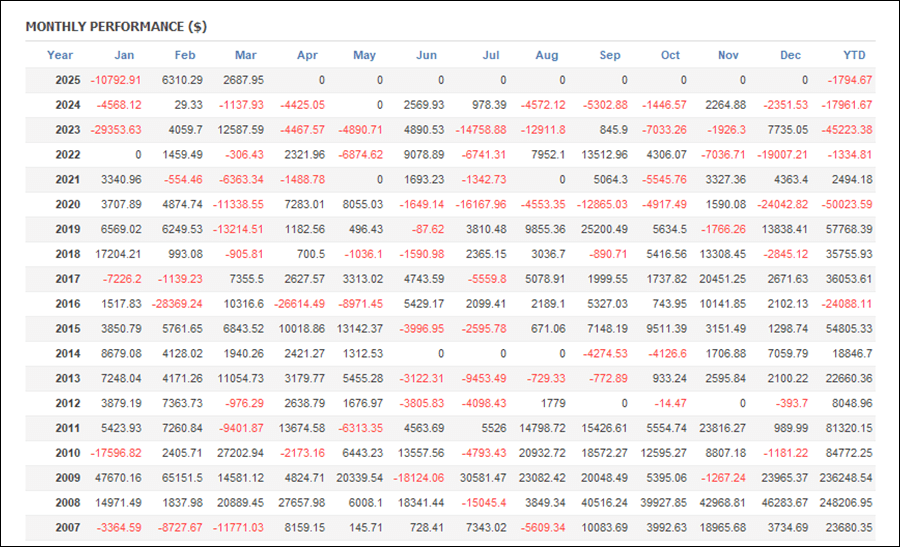Select the 2020 row label
The image size is (900, 547).
click(68, 204)
